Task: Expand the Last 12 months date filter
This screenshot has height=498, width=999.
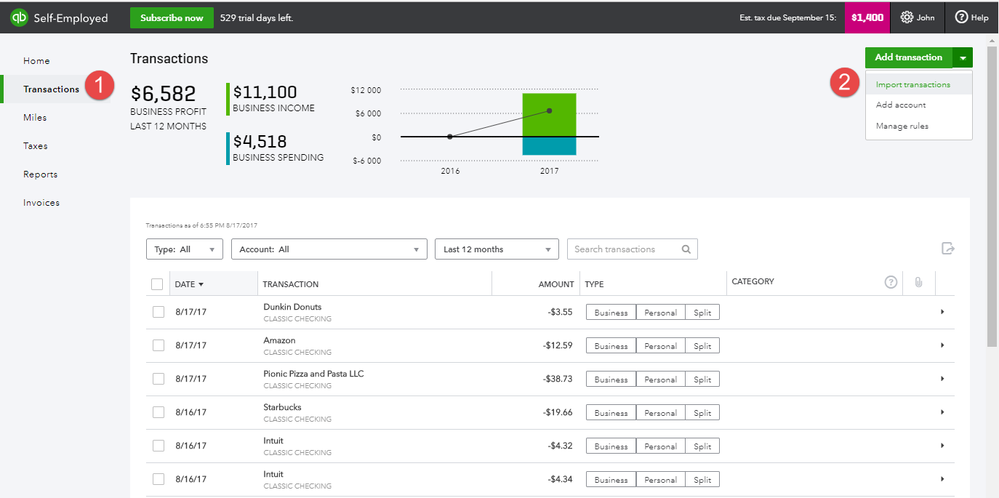Action: pyautogui.click(x=496, y=249)
